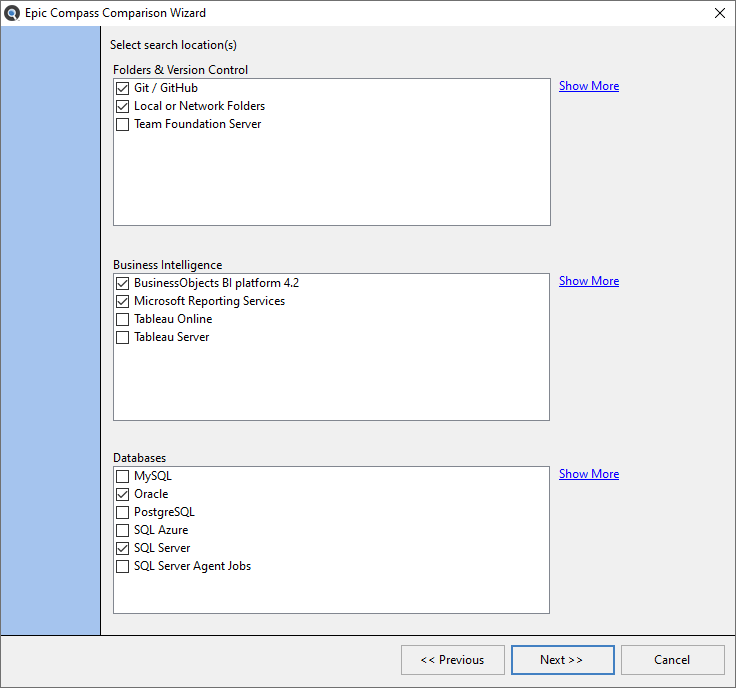The height and width of the screenshot is (688, 736).
Task: Select the 'Git / GitHub' list label
Action: pos(166,88)
